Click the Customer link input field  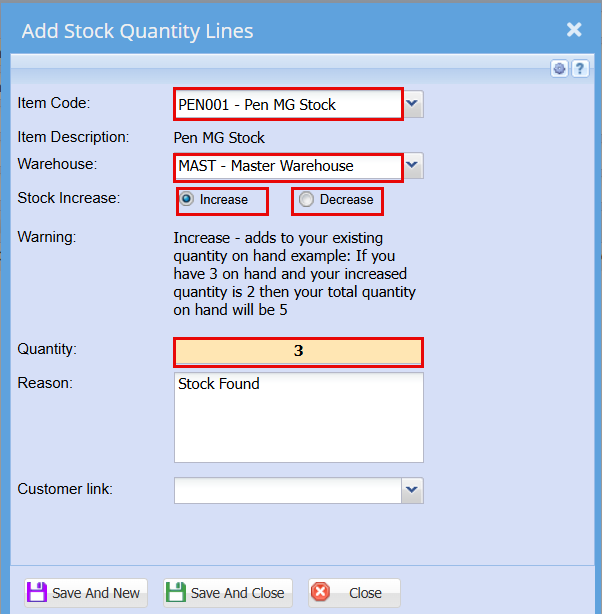(288, 490)
